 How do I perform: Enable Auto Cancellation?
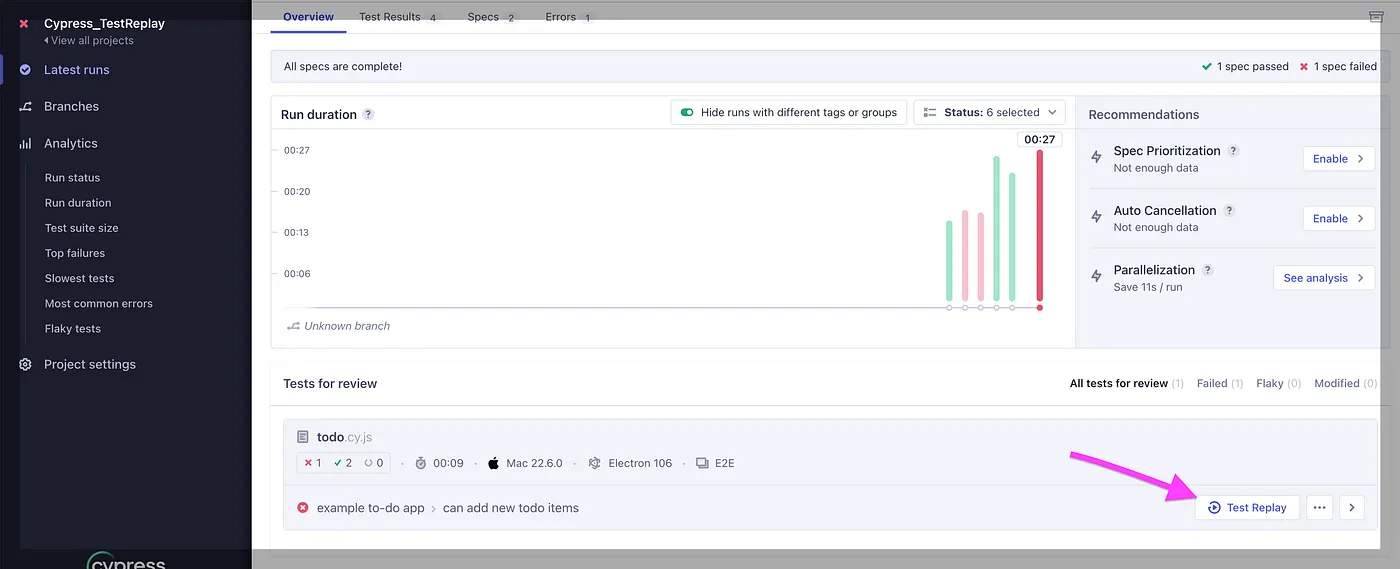pos(1339,218)
